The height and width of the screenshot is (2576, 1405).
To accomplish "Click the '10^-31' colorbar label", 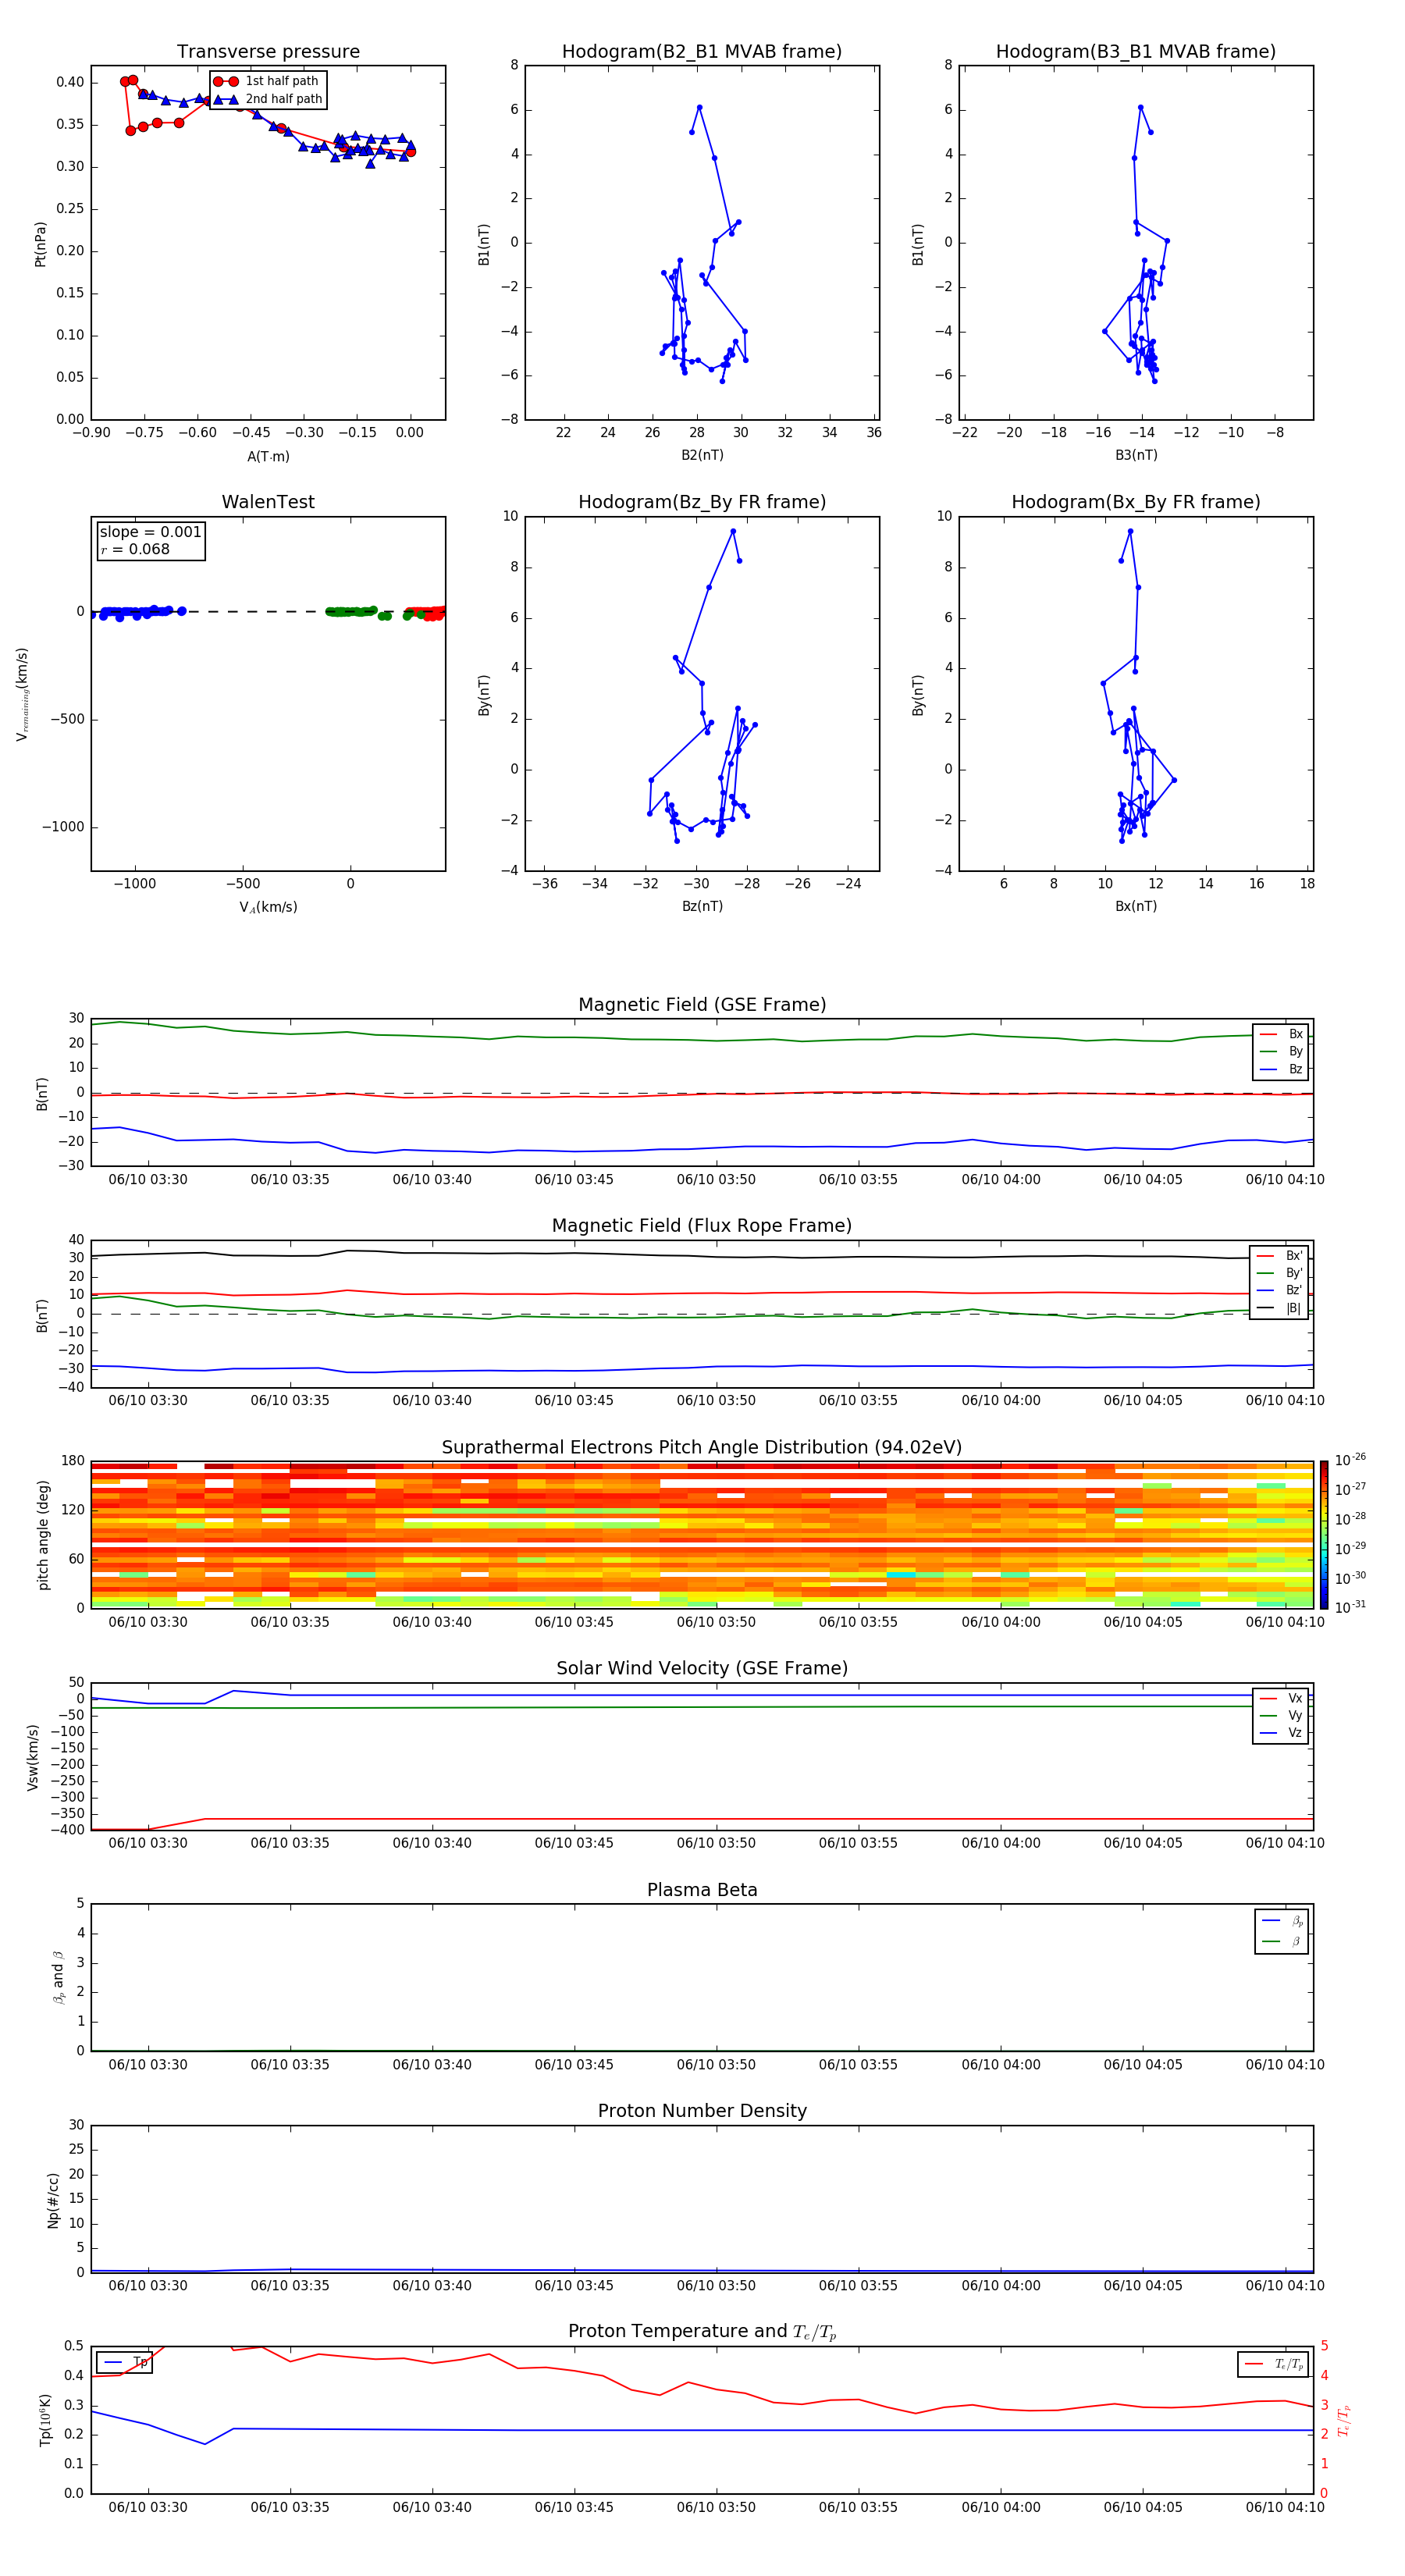I will point(1351,1607).
